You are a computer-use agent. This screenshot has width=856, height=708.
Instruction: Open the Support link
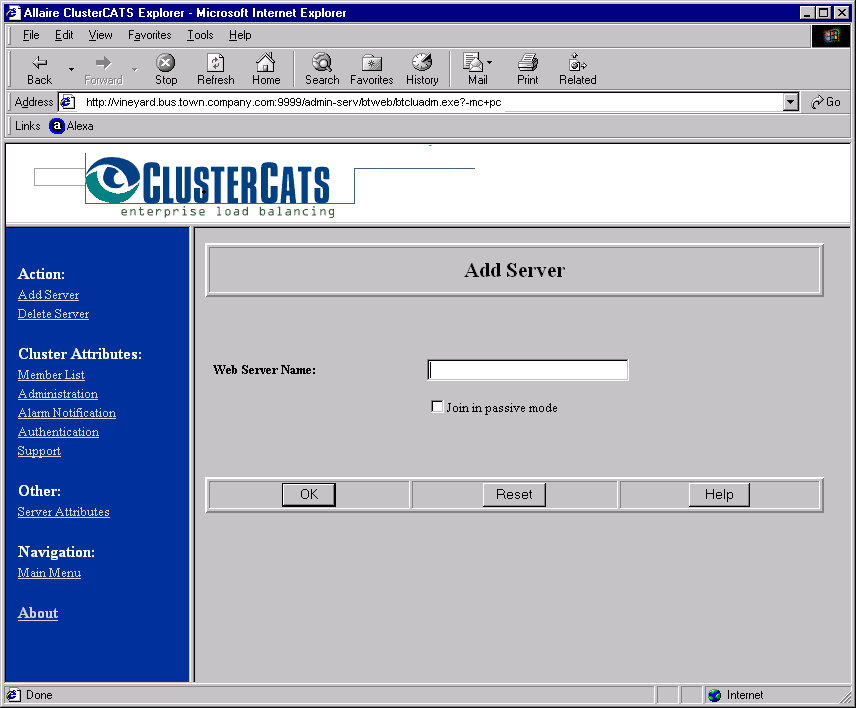click(x=39, y=451)
